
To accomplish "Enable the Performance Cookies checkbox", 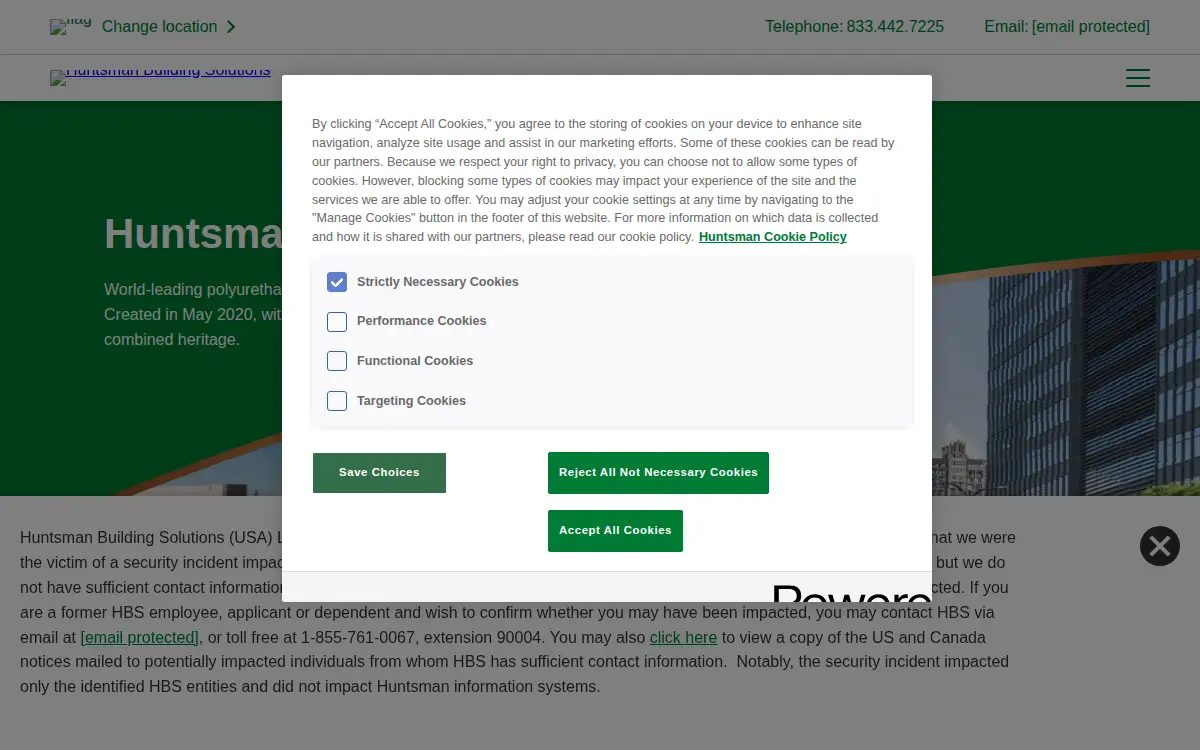I will (x=337, y=322).
